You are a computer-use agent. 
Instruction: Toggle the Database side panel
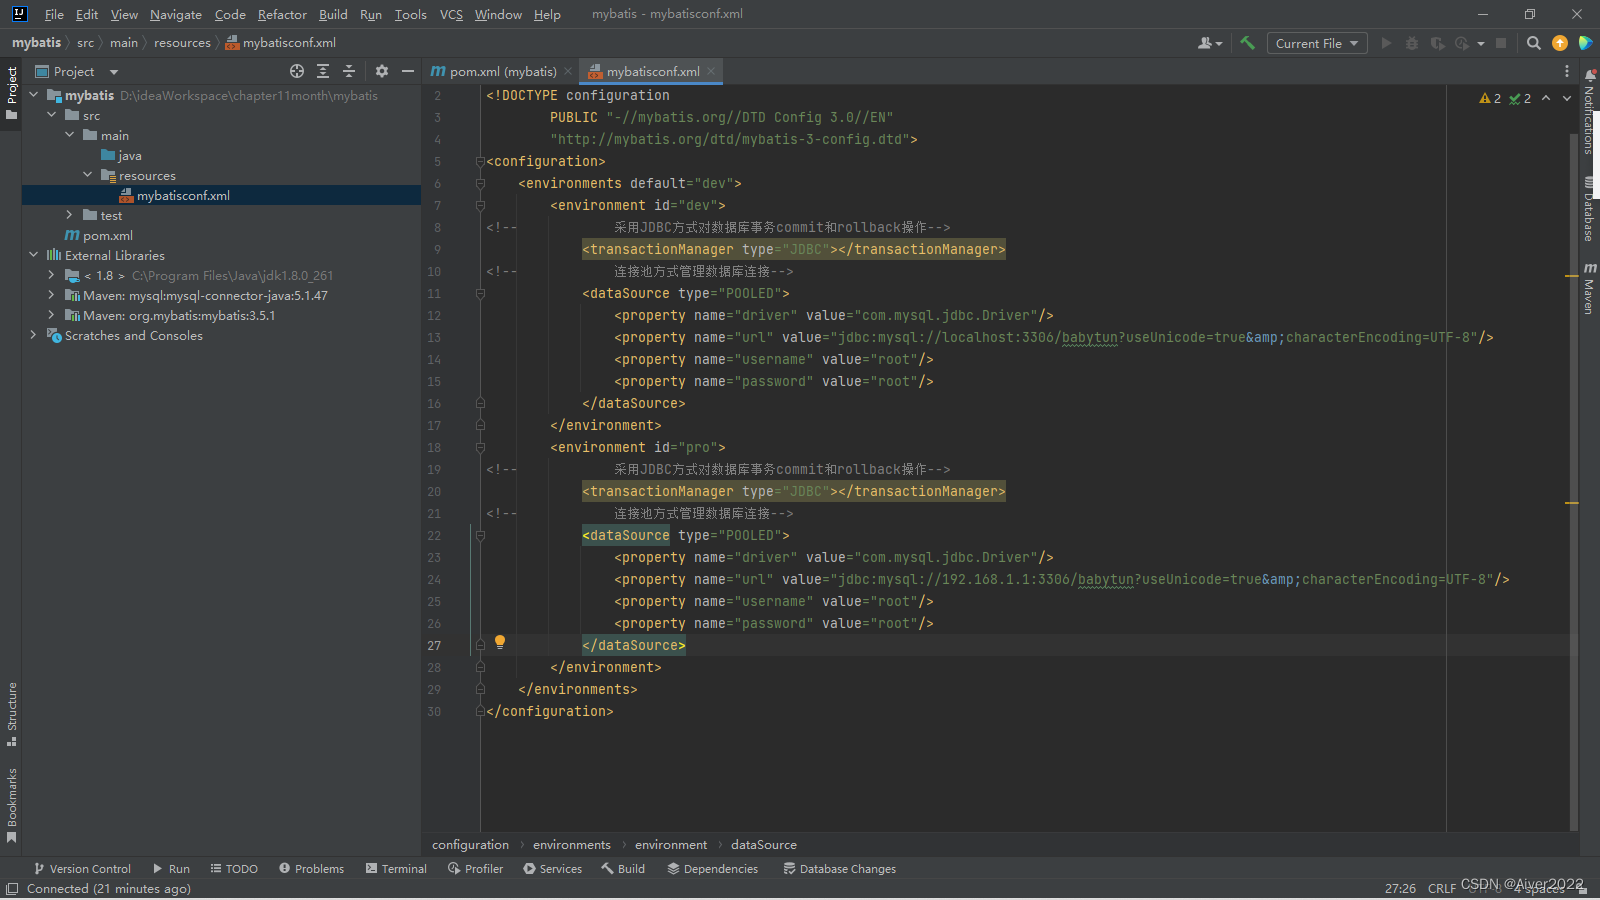(x=1588, y=210)
